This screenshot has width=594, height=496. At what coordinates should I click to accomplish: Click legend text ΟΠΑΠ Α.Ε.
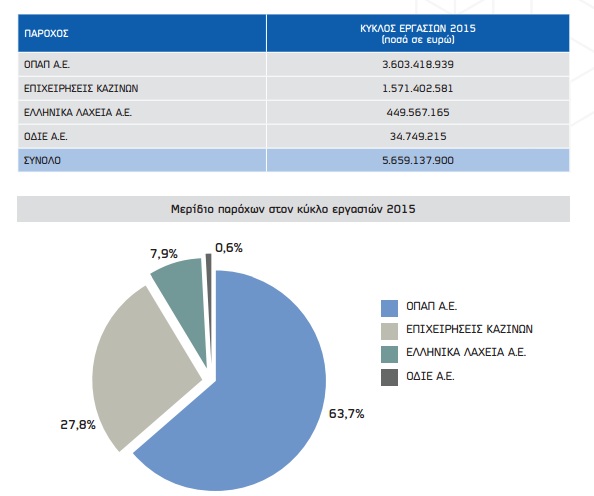431,306
